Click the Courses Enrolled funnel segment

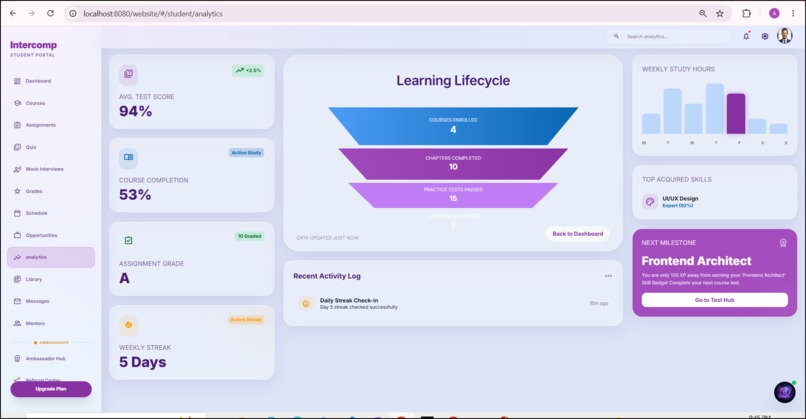tap(453, 126)
